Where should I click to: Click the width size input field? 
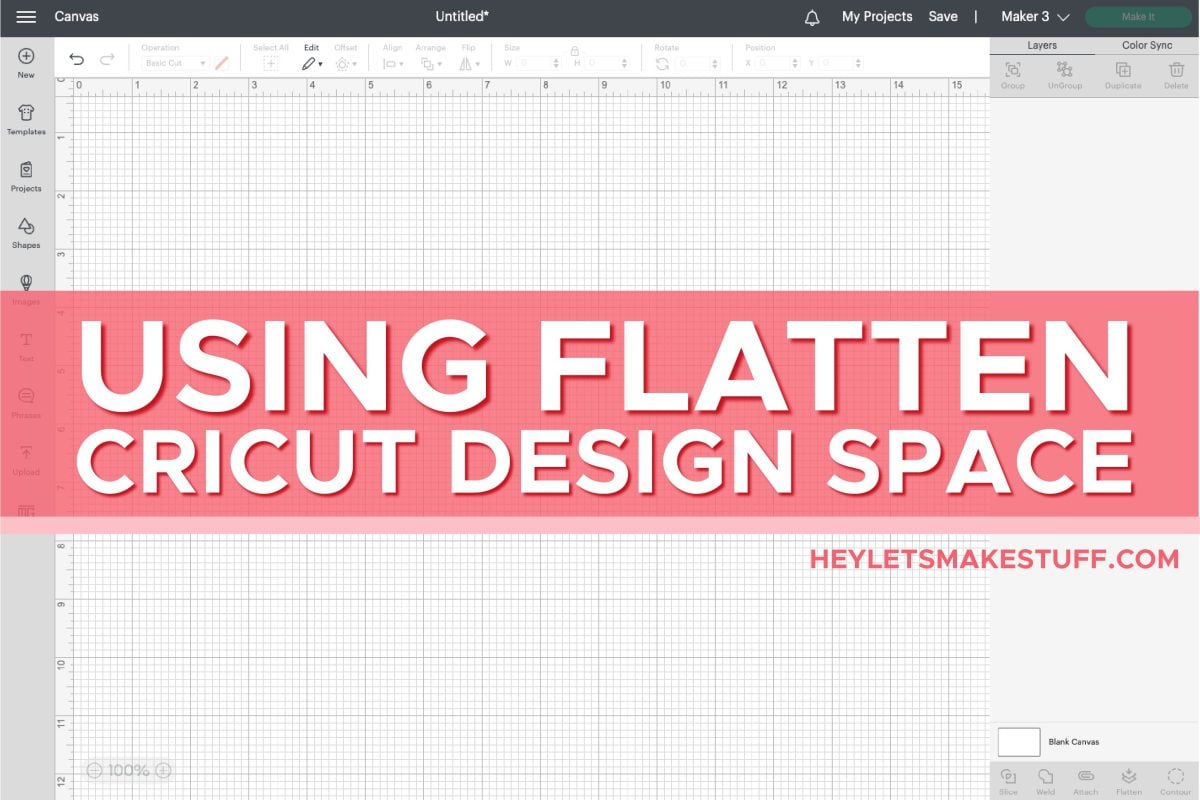tap(538, 63)
